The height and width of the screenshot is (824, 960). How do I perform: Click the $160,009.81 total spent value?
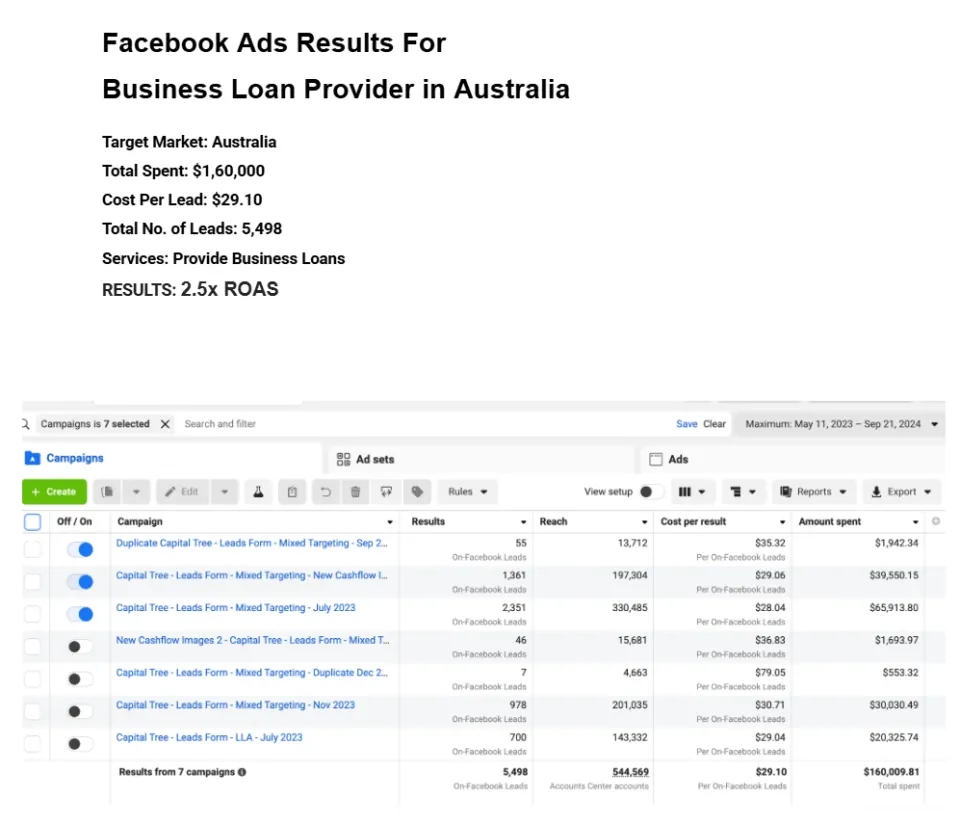(x=891, y=772)
